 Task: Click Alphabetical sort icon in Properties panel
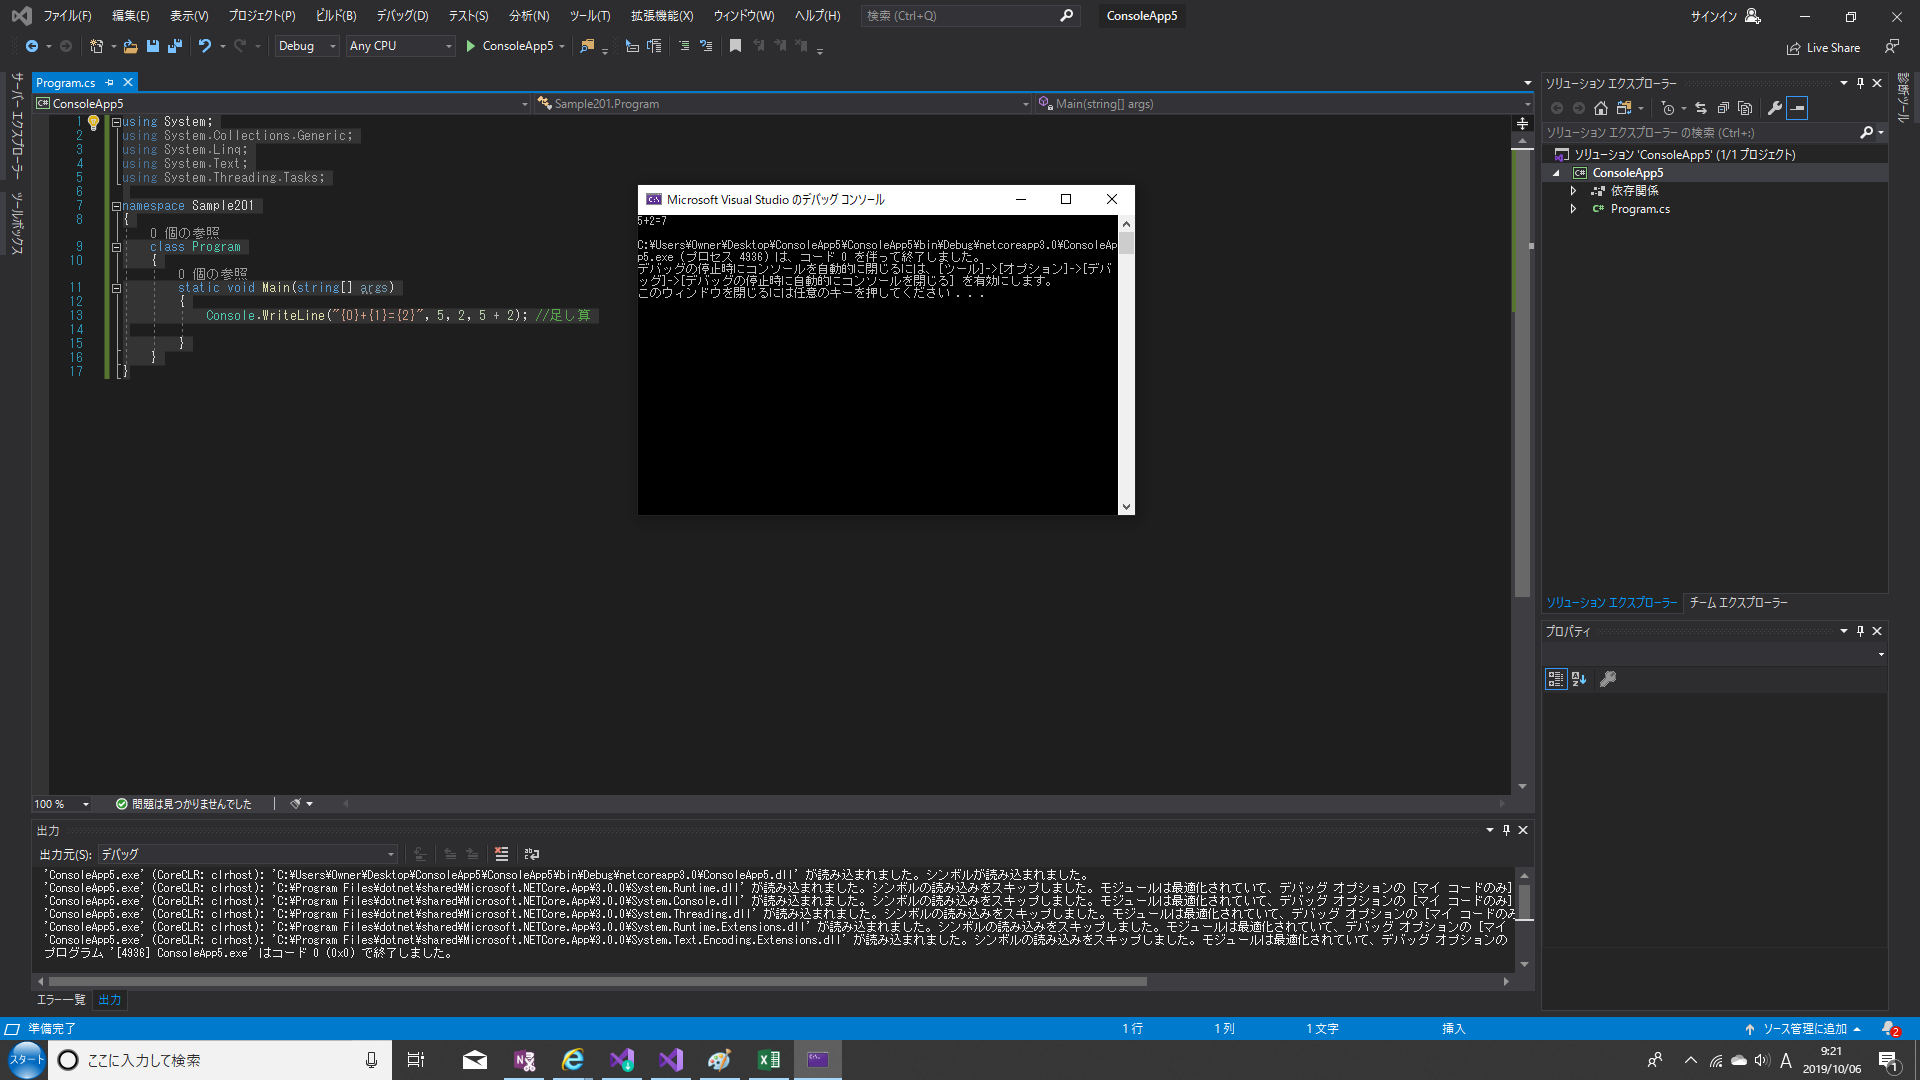click(1579, 679)
